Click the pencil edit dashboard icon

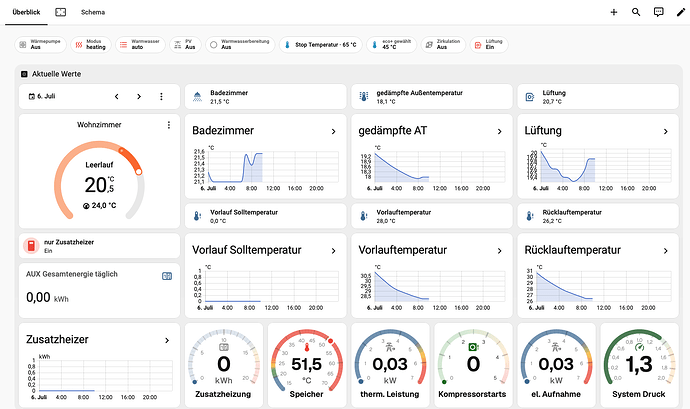681,12
